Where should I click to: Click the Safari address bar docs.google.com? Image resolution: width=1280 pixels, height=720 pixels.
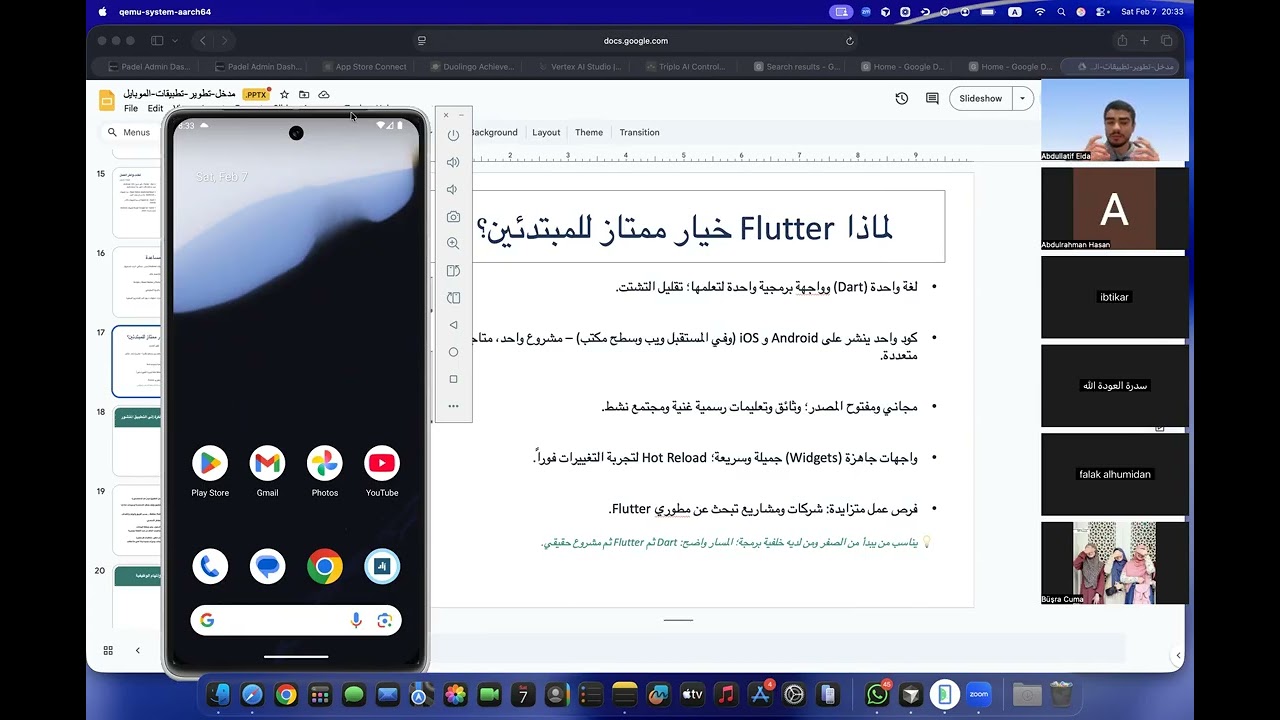(636, 41)
